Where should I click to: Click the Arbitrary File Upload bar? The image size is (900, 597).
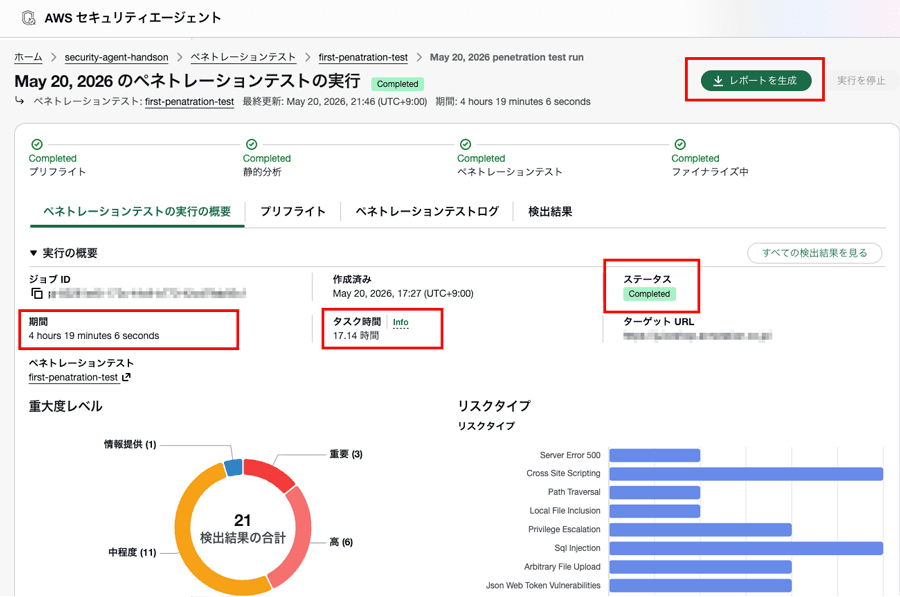pos(700,567)
